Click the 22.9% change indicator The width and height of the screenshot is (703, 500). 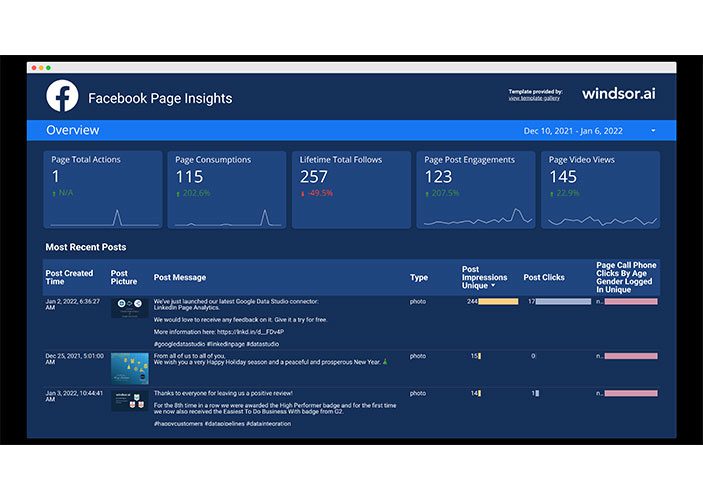(565, 193)
